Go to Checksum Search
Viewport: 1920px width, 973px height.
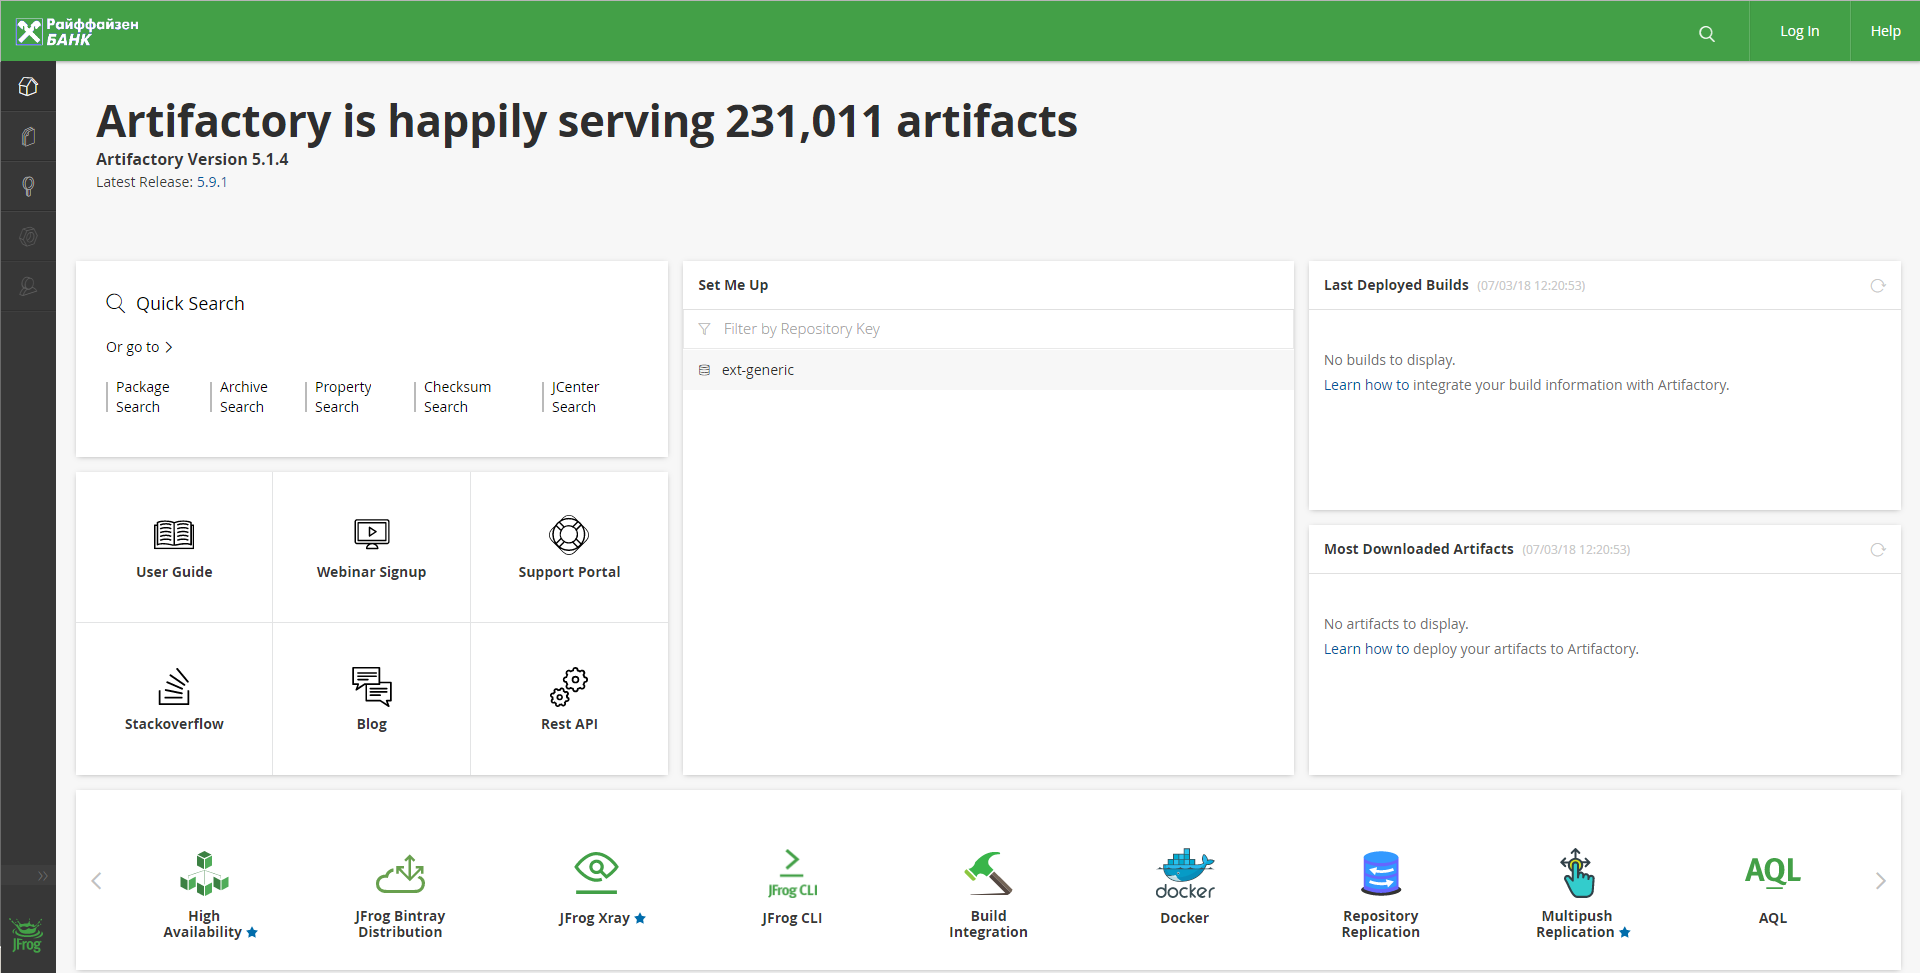coord(457,397)
